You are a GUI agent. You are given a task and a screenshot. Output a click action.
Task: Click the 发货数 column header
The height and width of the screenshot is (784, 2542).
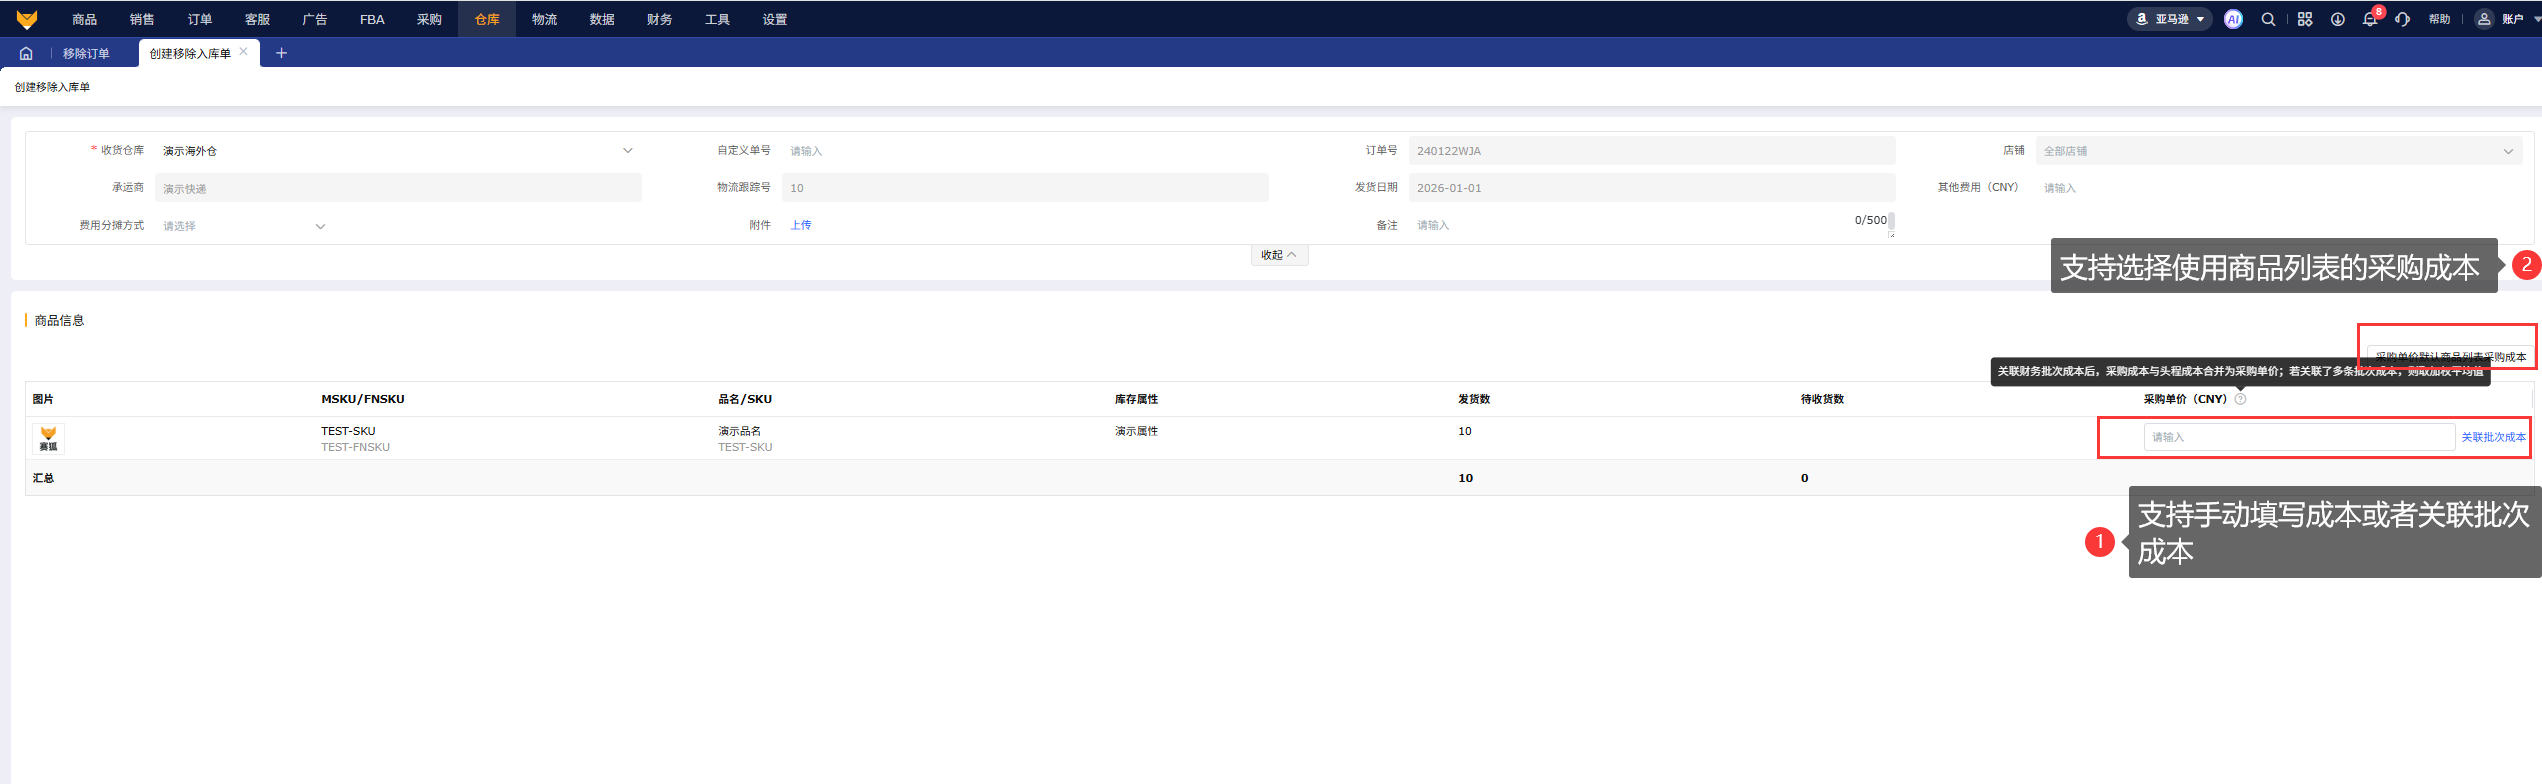pyautogui.click(x=1474, y=399)
